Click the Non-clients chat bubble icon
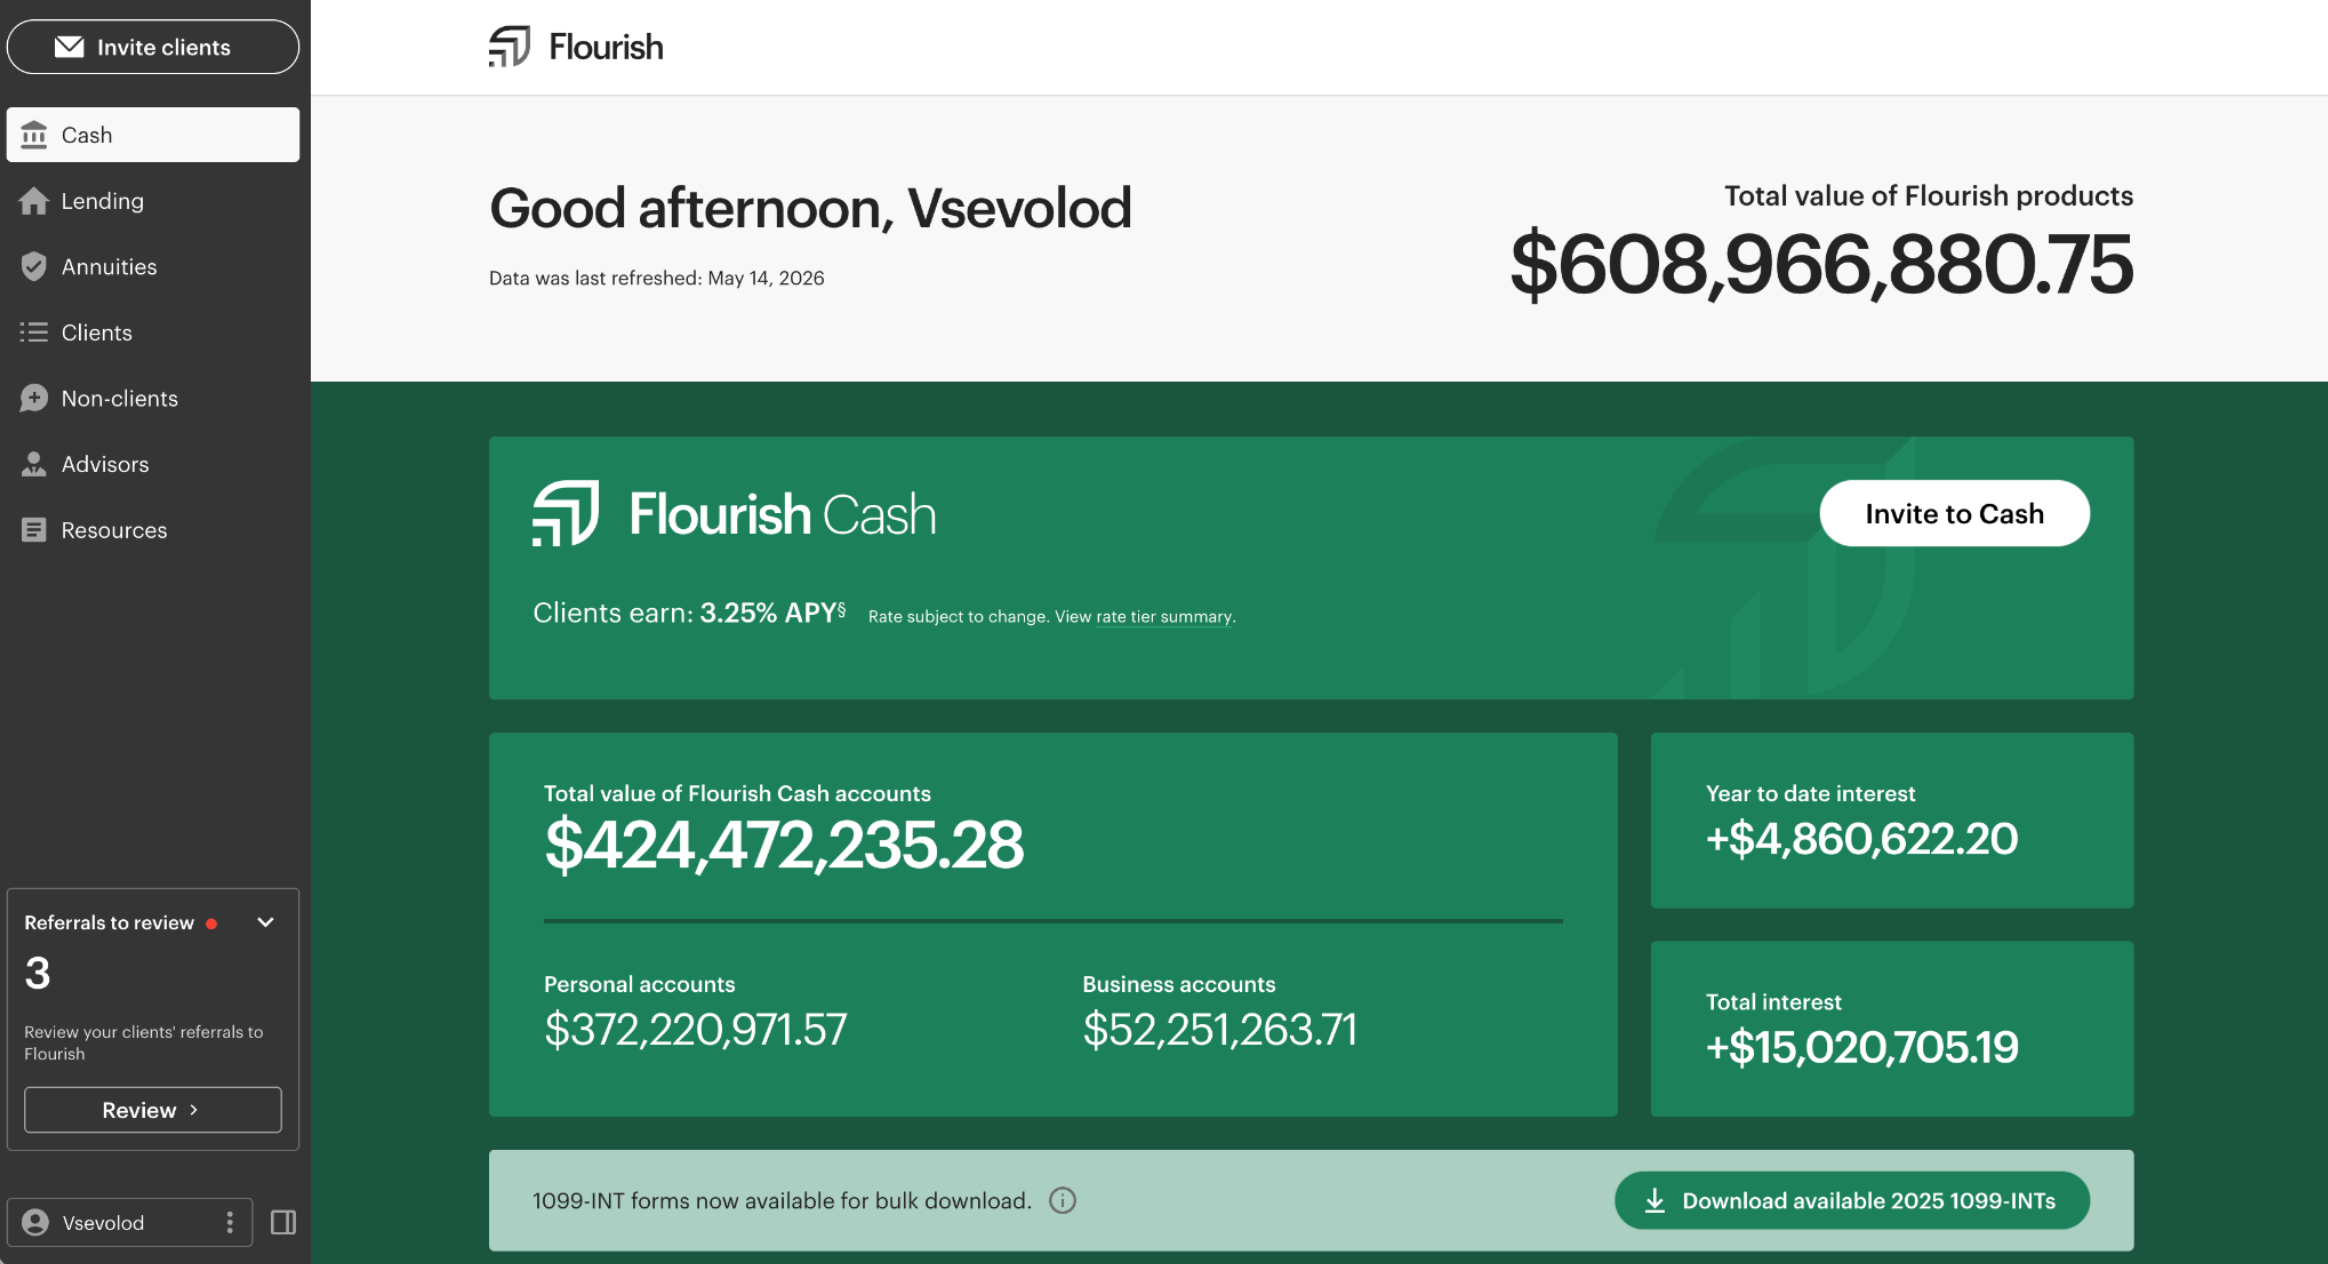Viewport: 2328px width, 1264px height. click(34, 398)
